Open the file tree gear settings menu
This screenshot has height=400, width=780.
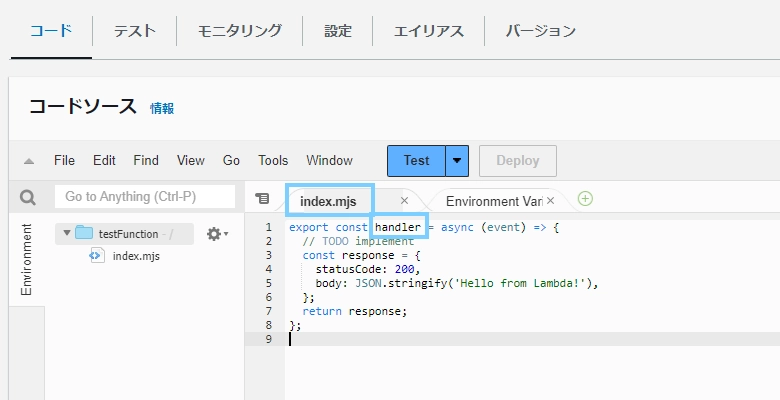click(217, 234)
